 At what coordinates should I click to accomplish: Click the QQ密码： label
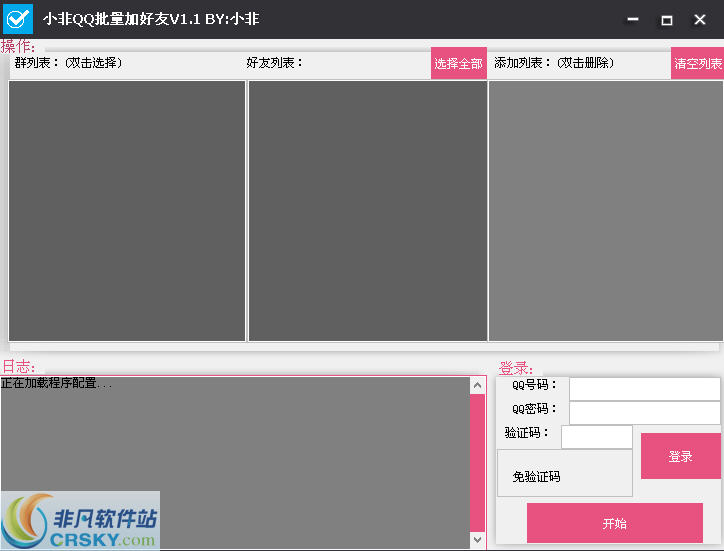[x=535, y=409]
